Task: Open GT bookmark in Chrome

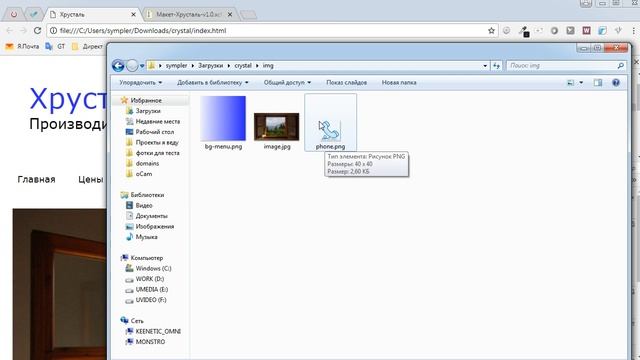Action: [56, 47]
